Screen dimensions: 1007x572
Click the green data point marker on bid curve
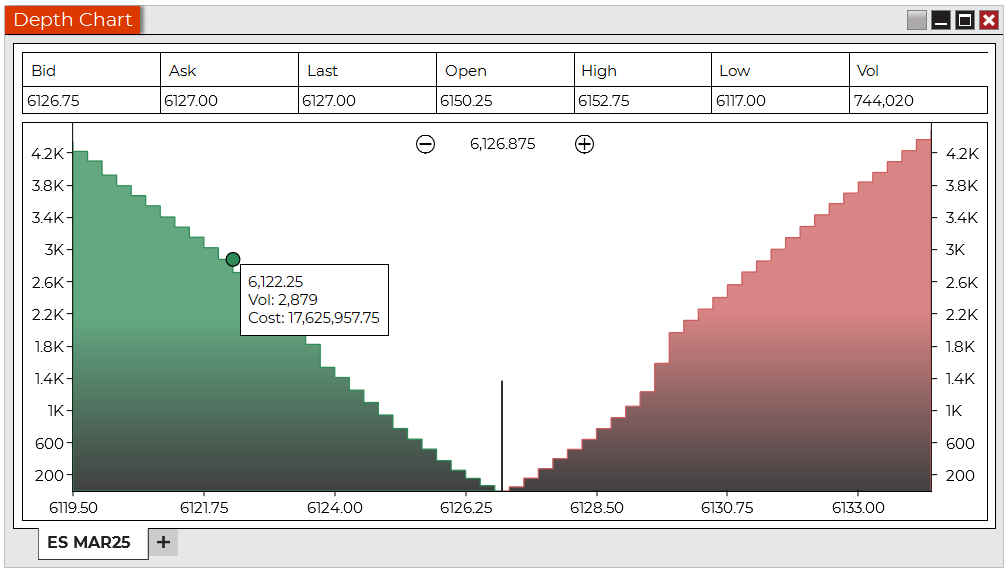tap(233, 259)
